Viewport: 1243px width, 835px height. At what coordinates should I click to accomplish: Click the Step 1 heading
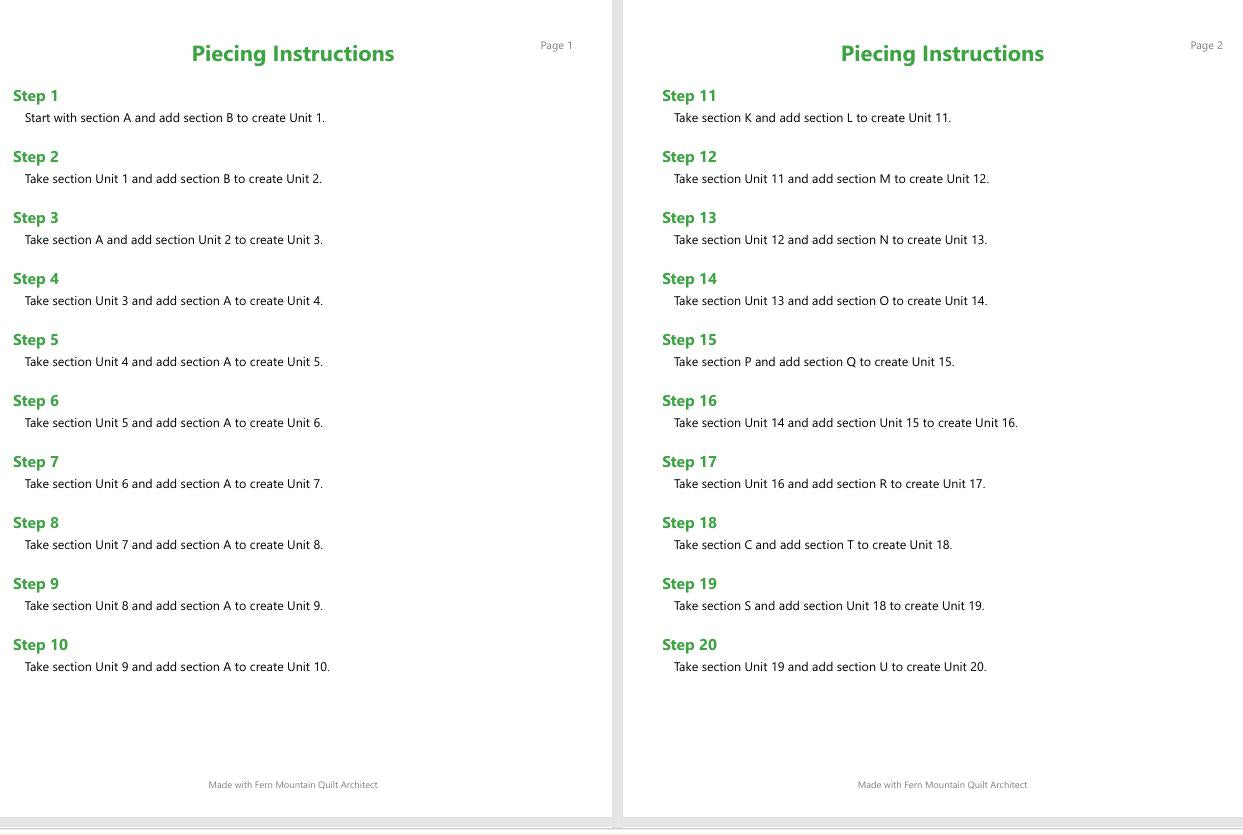click(x=36, y=96)
